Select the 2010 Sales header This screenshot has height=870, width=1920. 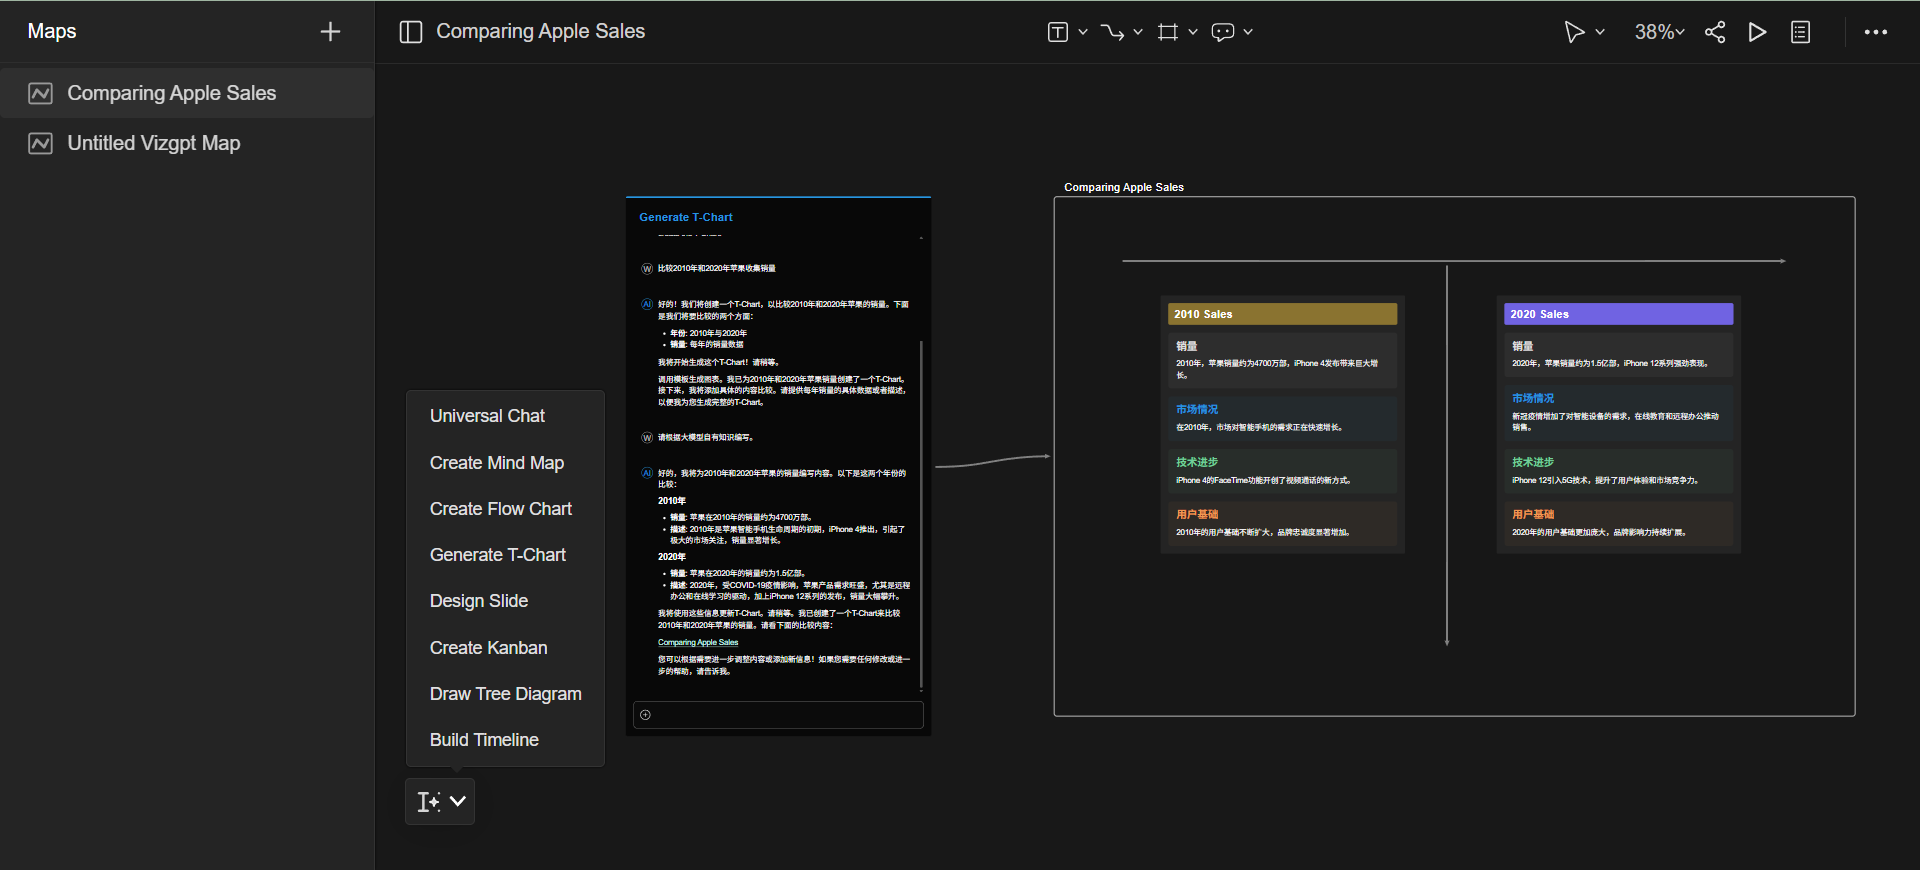pos(1282,314)
